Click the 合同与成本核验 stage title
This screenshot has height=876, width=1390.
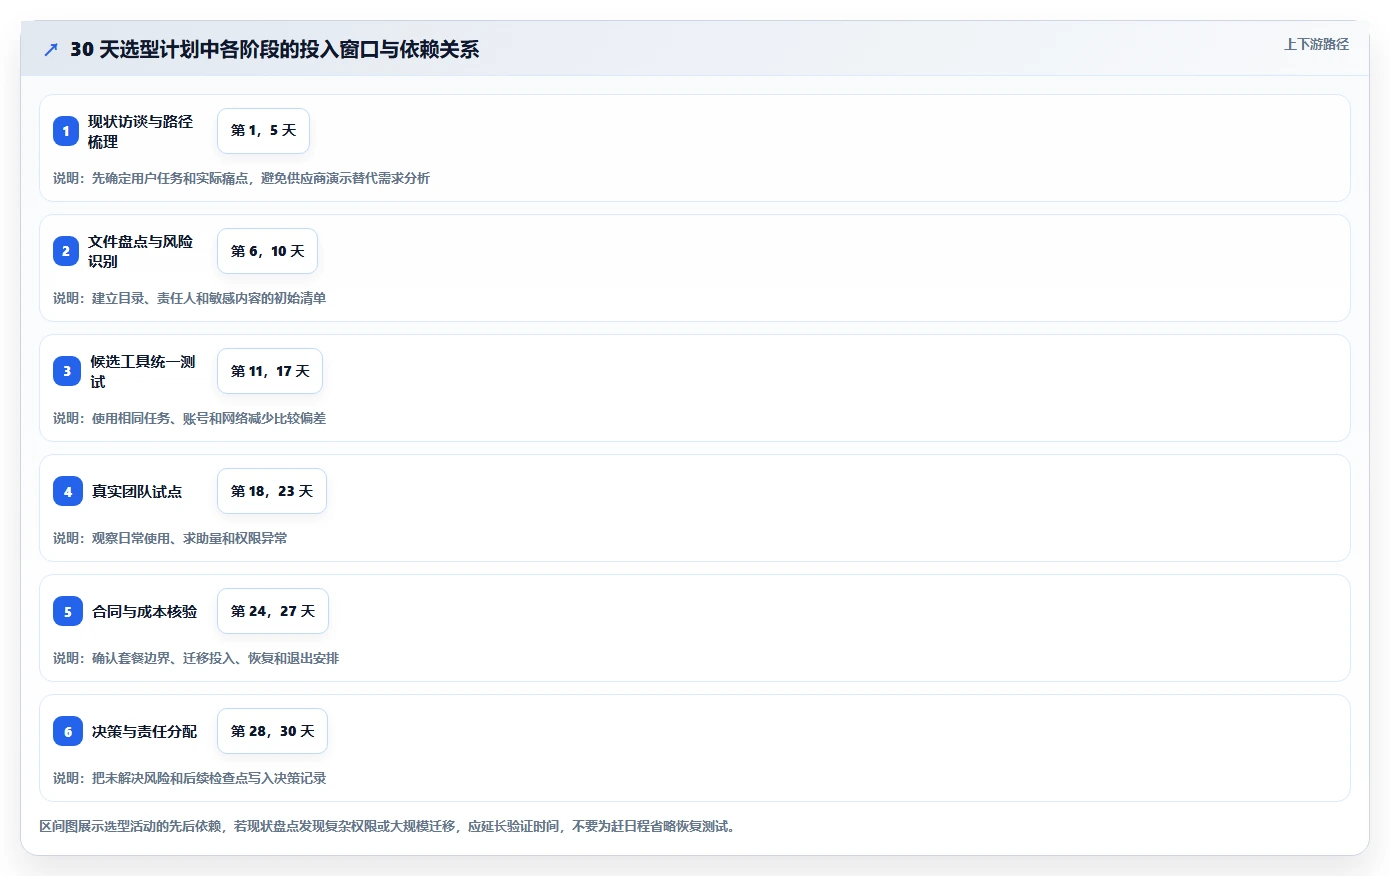click(145, 611)
